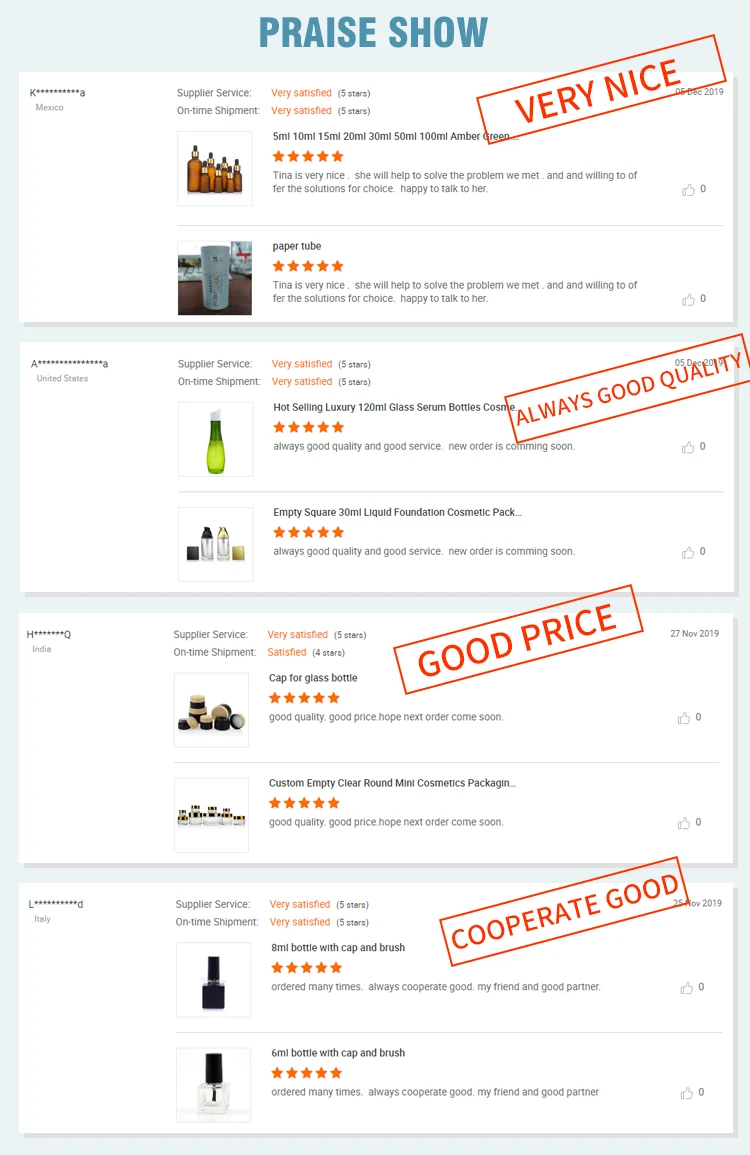750x1155 pixels.
Task: Open the green serum bottle thumbnail
Action: click(x=215, y=440)
